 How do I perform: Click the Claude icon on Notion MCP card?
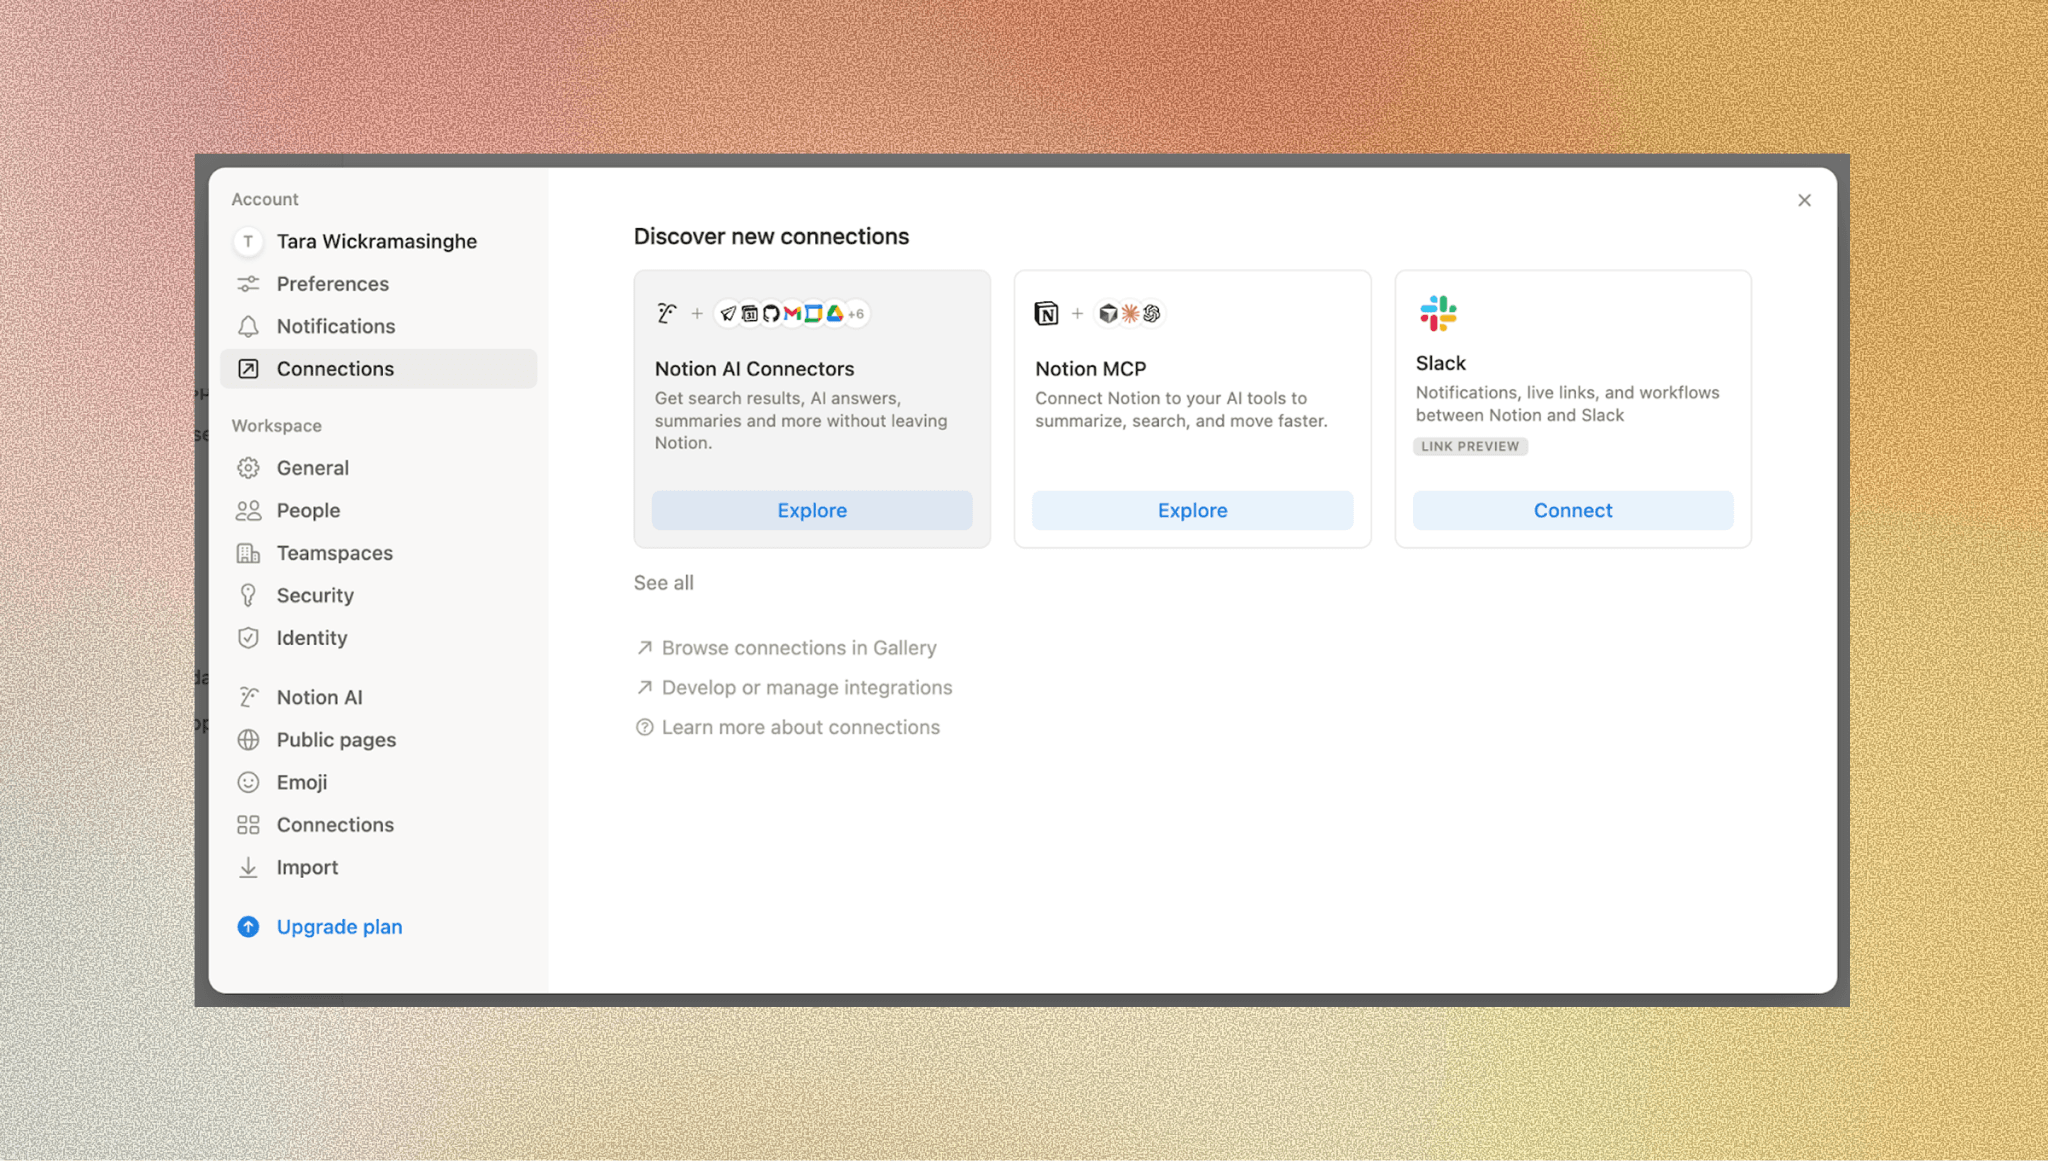point(1128,314)
